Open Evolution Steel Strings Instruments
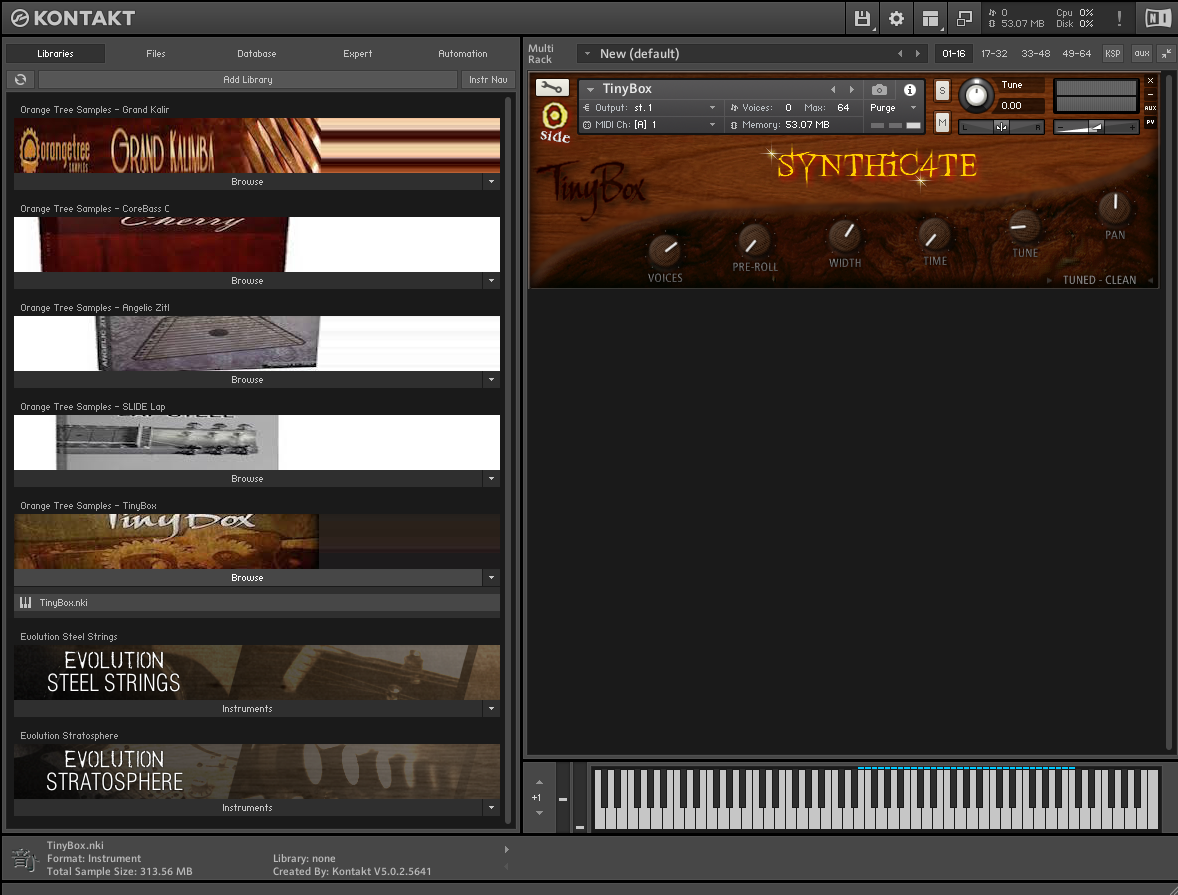This screenshot has width=1178, height=895. [x=248, y=709]
